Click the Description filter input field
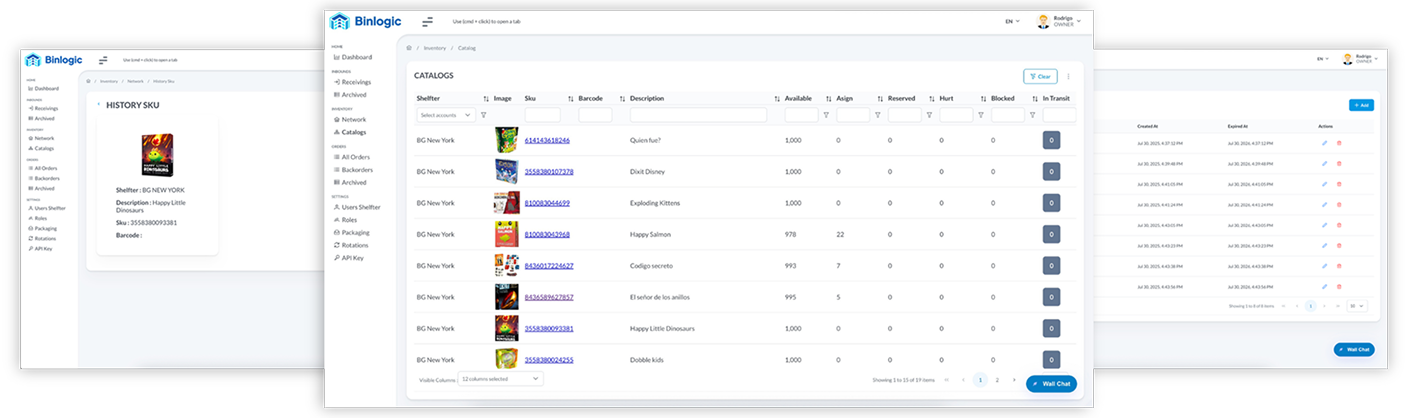 point(697,115)
